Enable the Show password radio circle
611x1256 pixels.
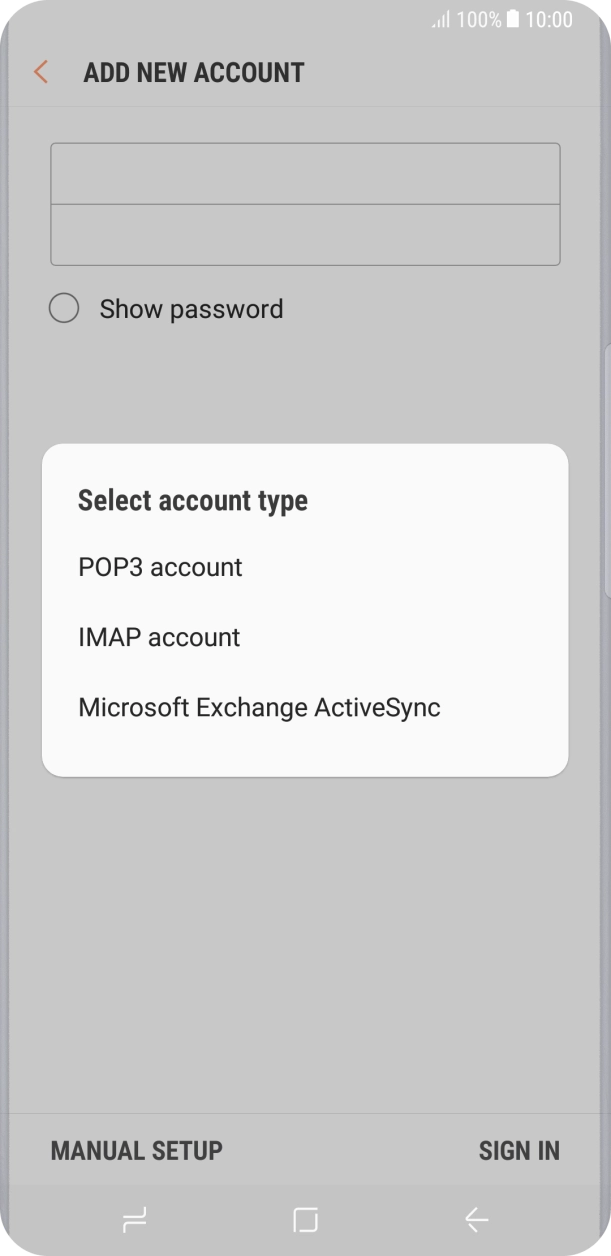[64, 309]
